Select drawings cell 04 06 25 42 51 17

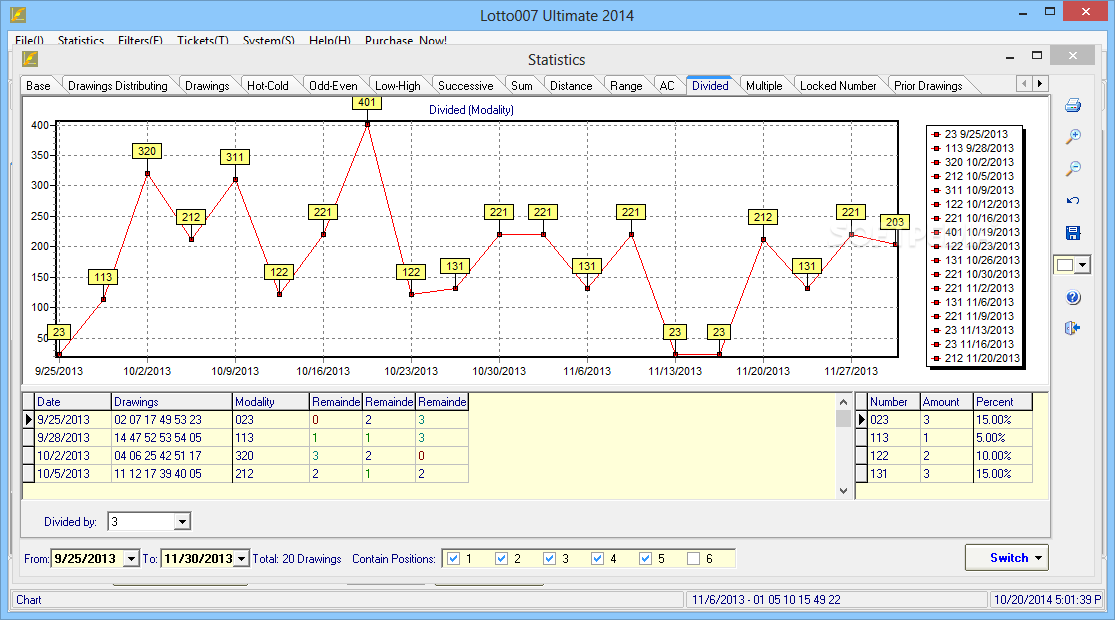[x=171, y=456]
